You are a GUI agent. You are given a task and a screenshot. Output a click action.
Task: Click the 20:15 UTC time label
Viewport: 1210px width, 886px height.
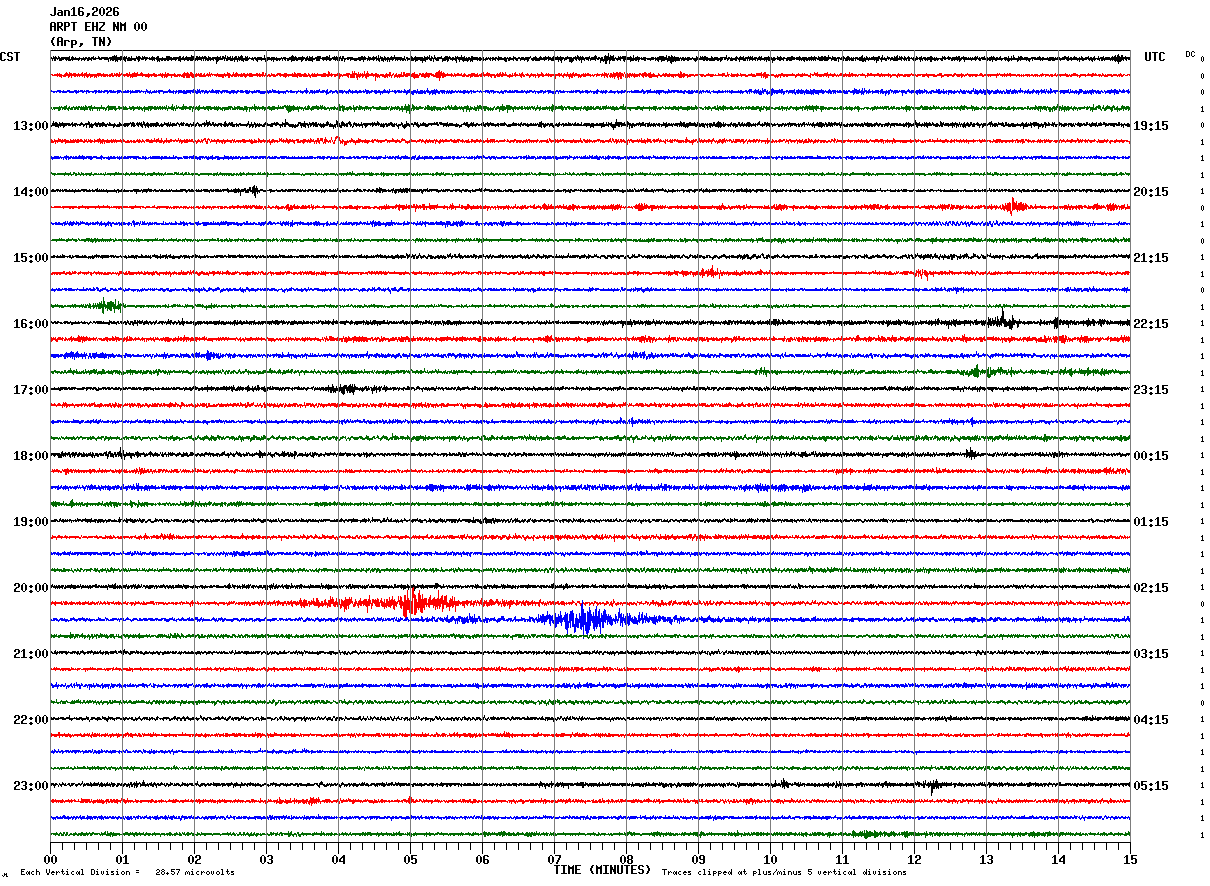1151,192
